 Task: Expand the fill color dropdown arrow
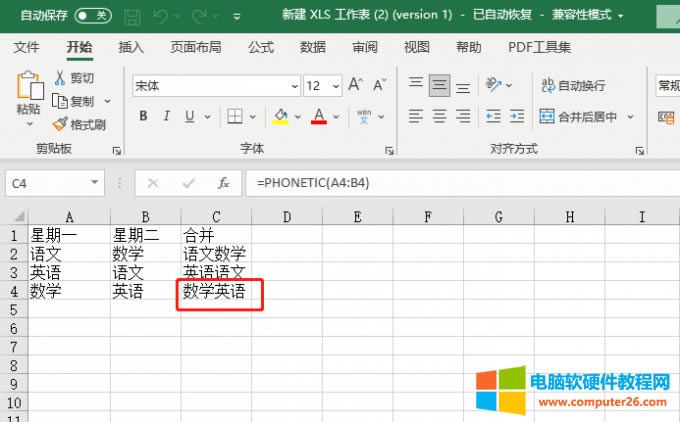298,117
